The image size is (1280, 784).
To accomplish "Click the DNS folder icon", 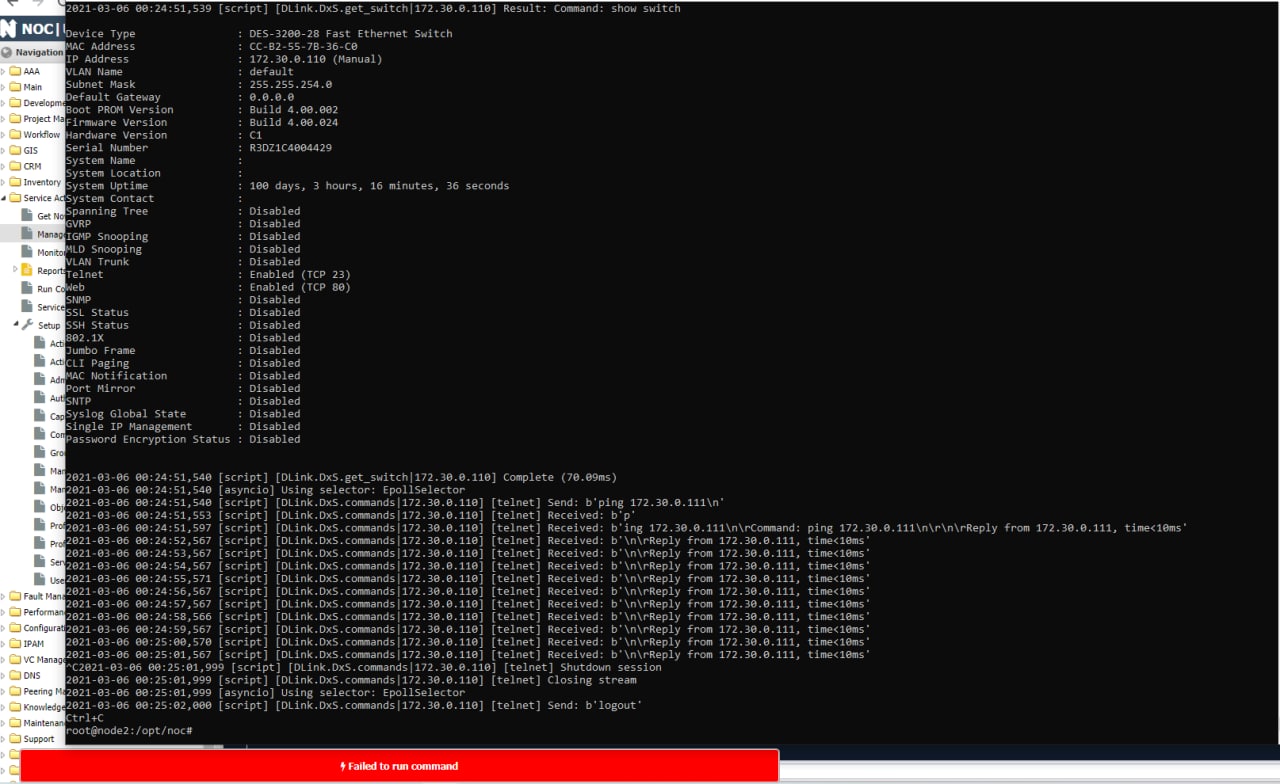I will [x=15, y=675].
